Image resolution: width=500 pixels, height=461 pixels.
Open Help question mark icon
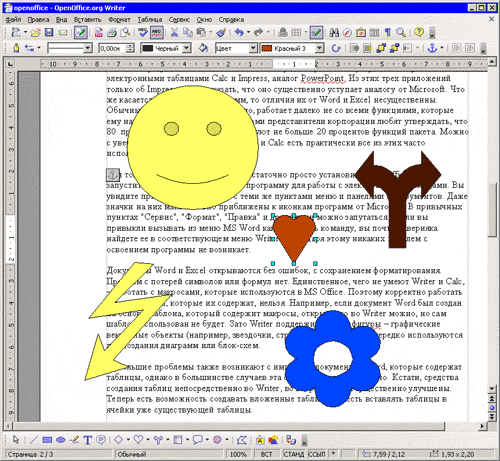point(419,32)
